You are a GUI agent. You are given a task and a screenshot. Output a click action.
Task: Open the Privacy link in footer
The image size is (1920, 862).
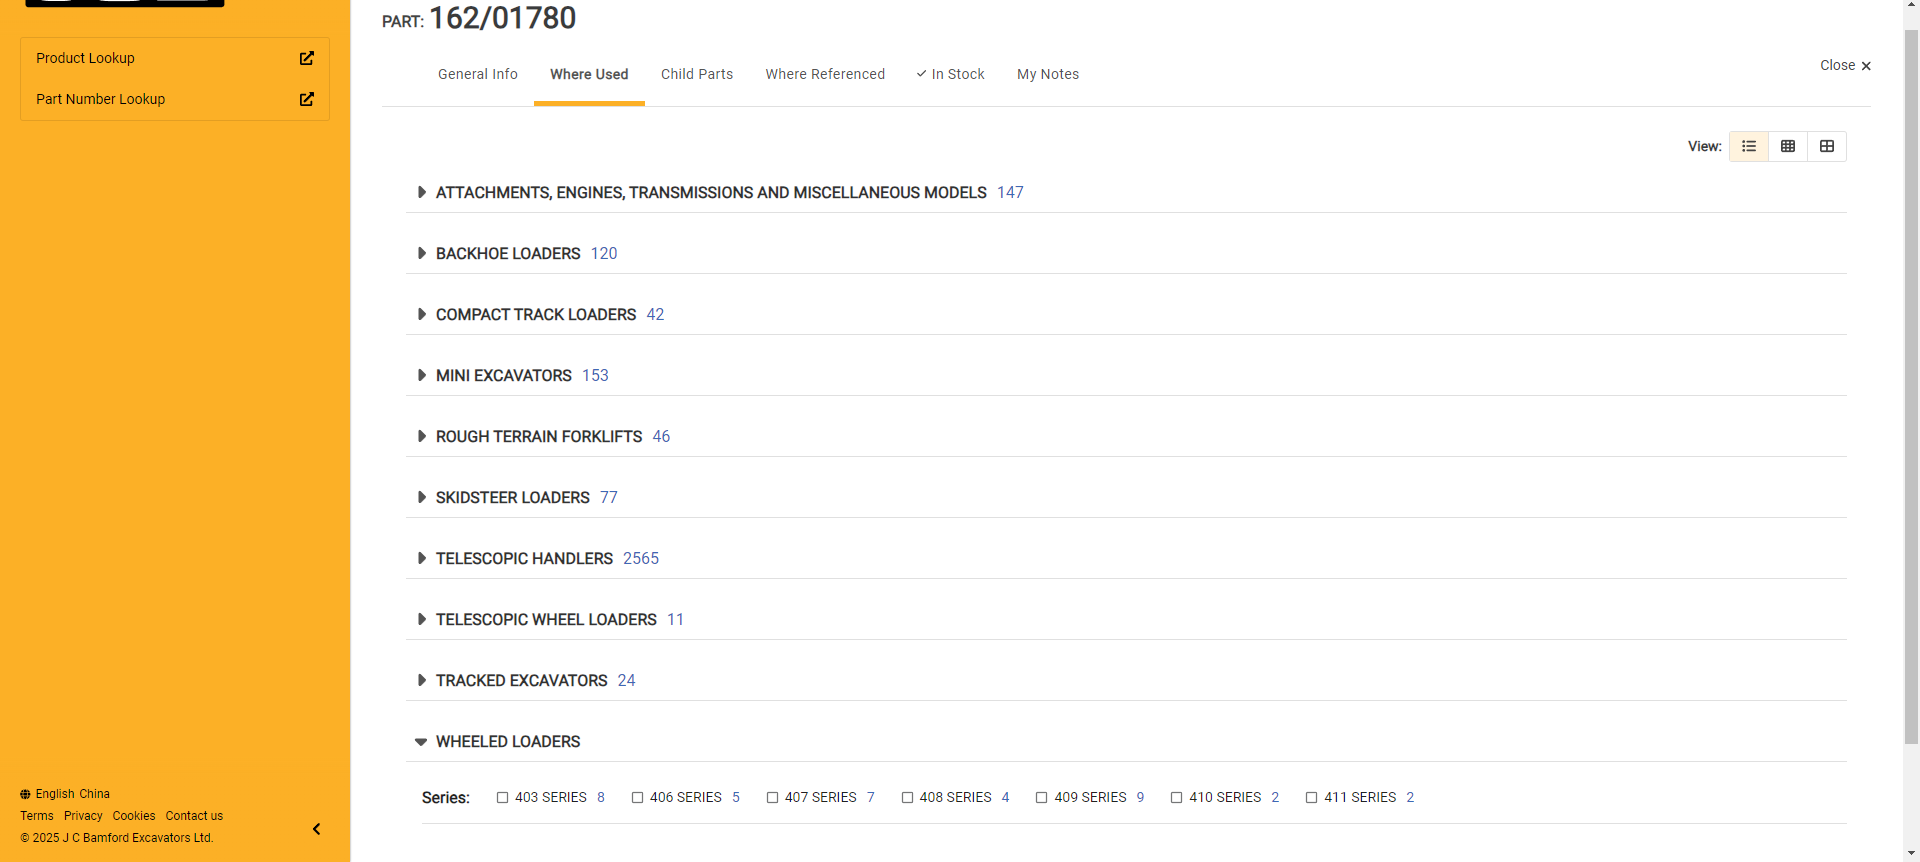pyautogui.click(x=83, y=816)
